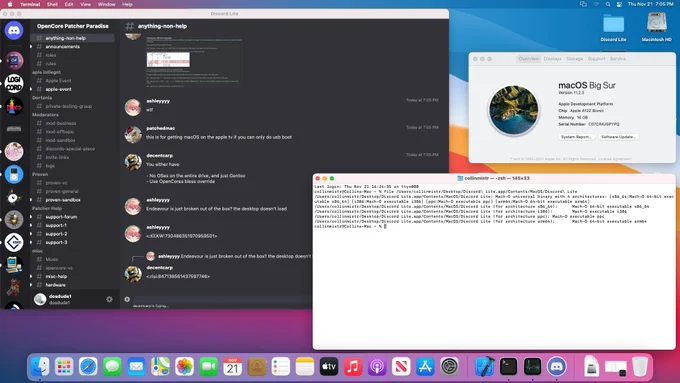The width and height of the screenshot is (680, 383).
Task: Switch to Displays tab in About This Mac
Action: point(552,59)
